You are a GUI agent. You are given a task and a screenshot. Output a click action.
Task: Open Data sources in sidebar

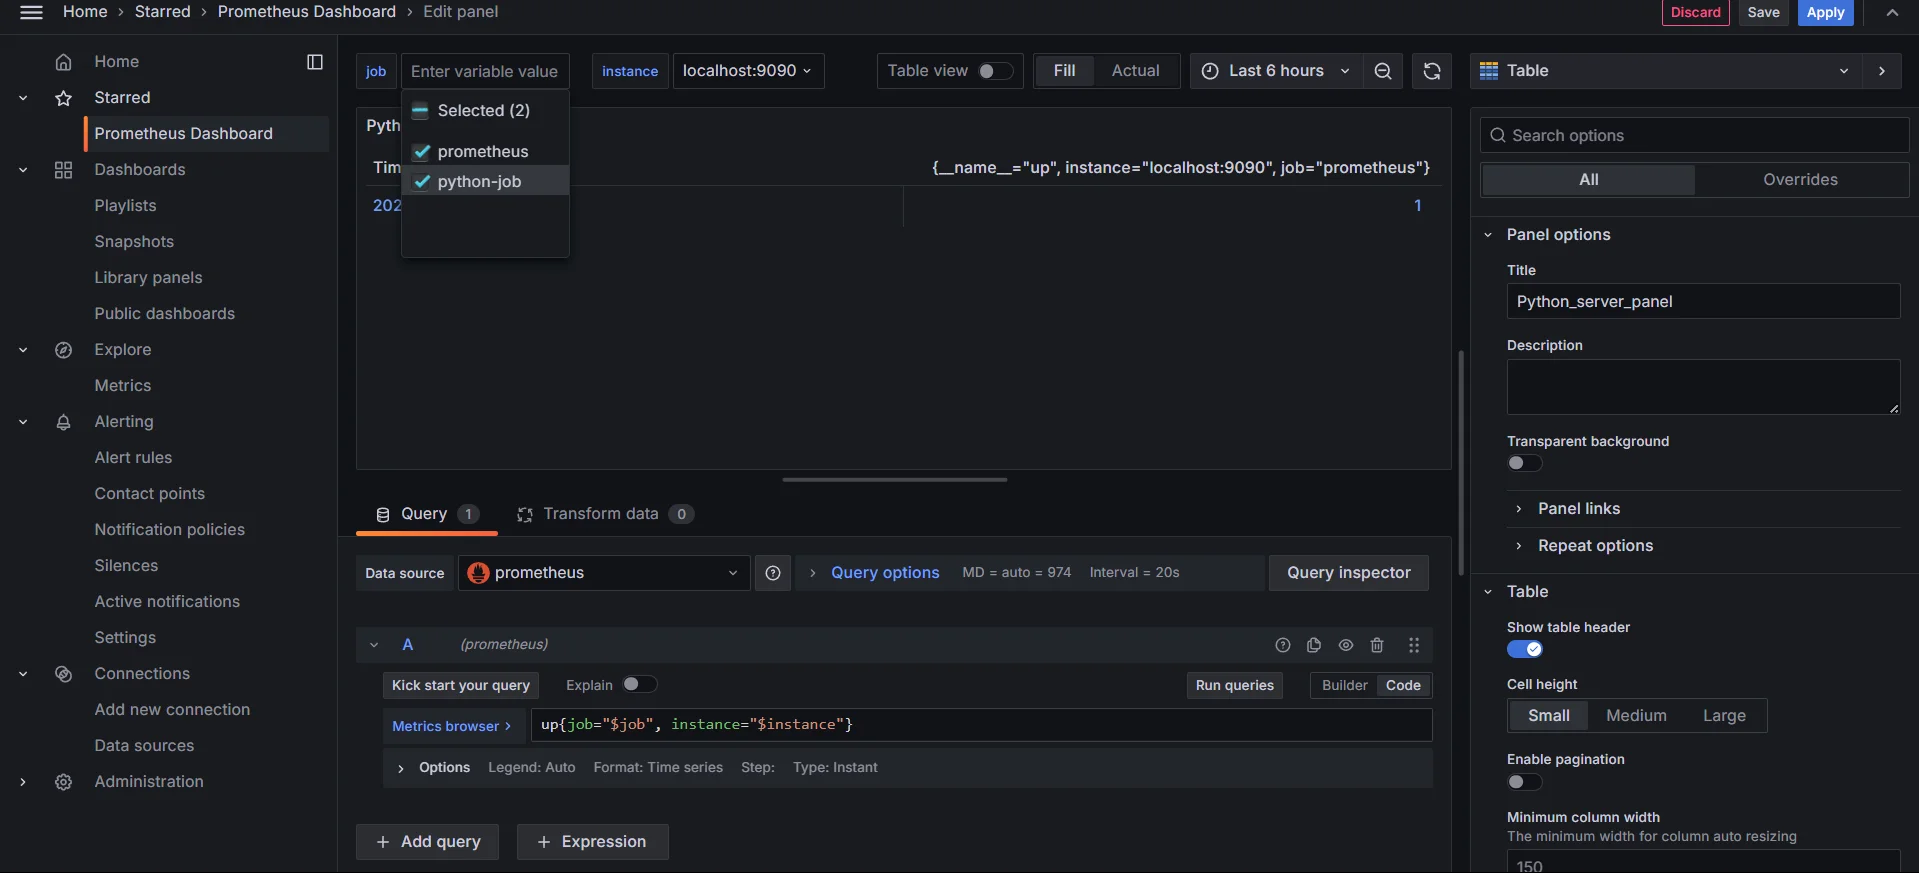pyautogui.click(x=144, y=746)
